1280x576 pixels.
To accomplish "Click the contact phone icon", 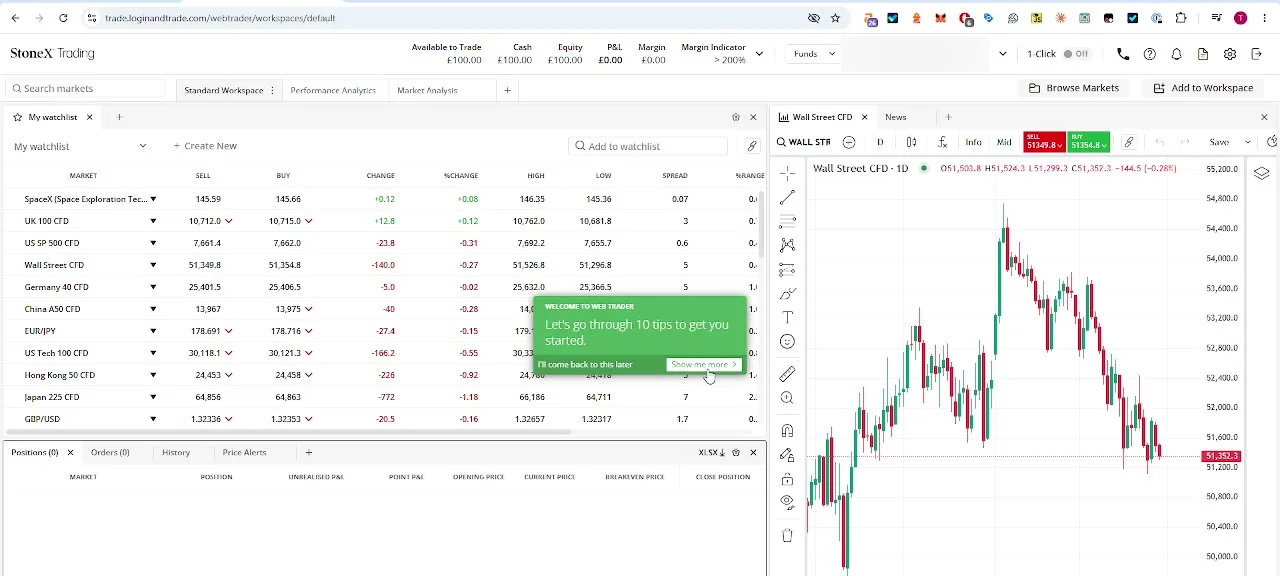I will (1123, 54).
